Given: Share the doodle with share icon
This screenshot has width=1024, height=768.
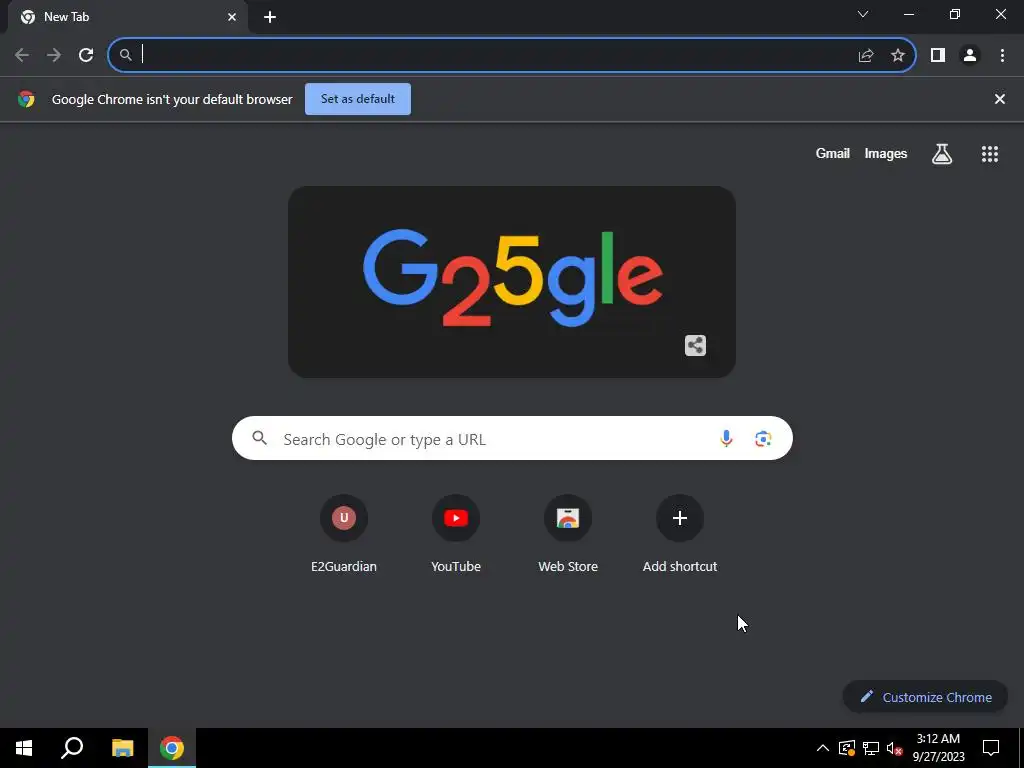Looking at the screenshot, I should pyautogui.click(x=695, y=345).
